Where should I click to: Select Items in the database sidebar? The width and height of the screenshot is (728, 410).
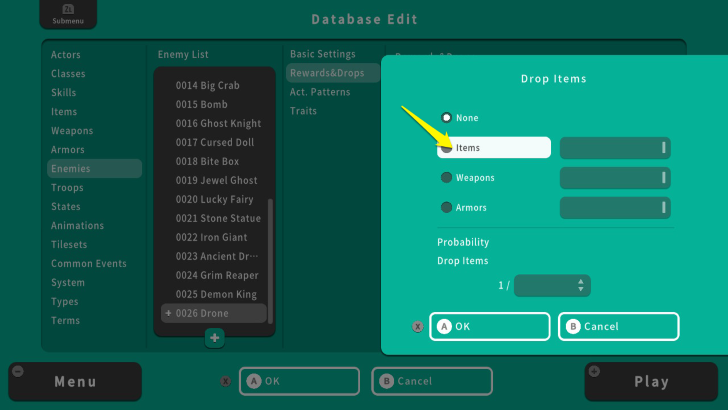coord(64,111)
